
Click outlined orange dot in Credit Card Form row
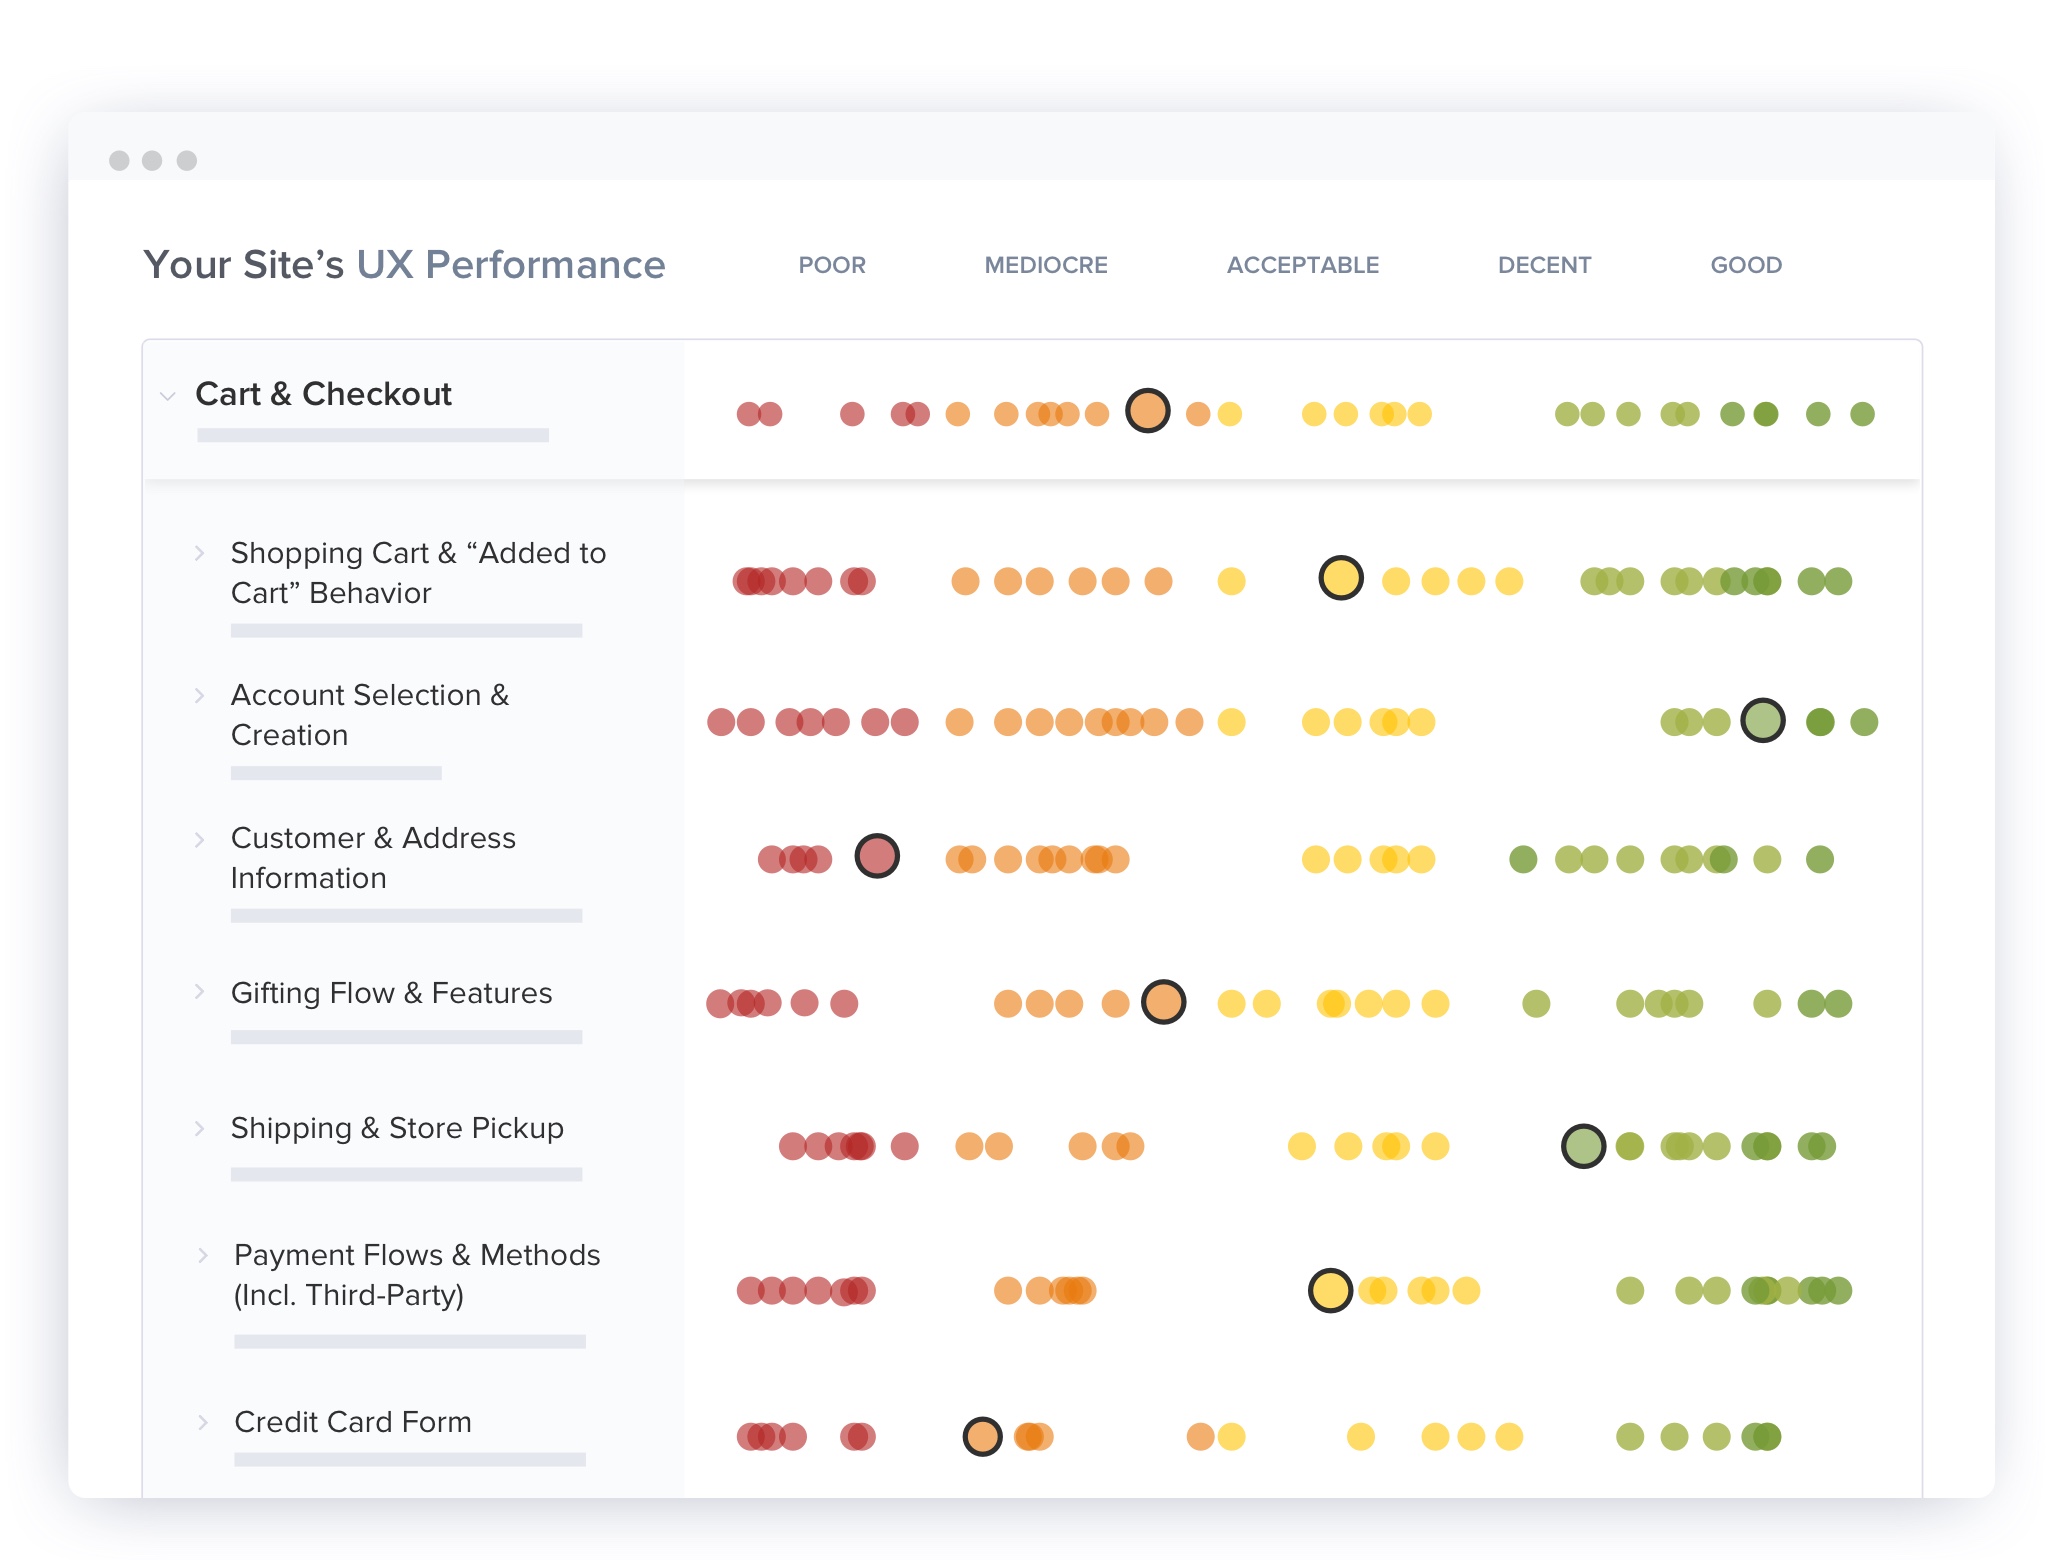tap(982, 1437)
